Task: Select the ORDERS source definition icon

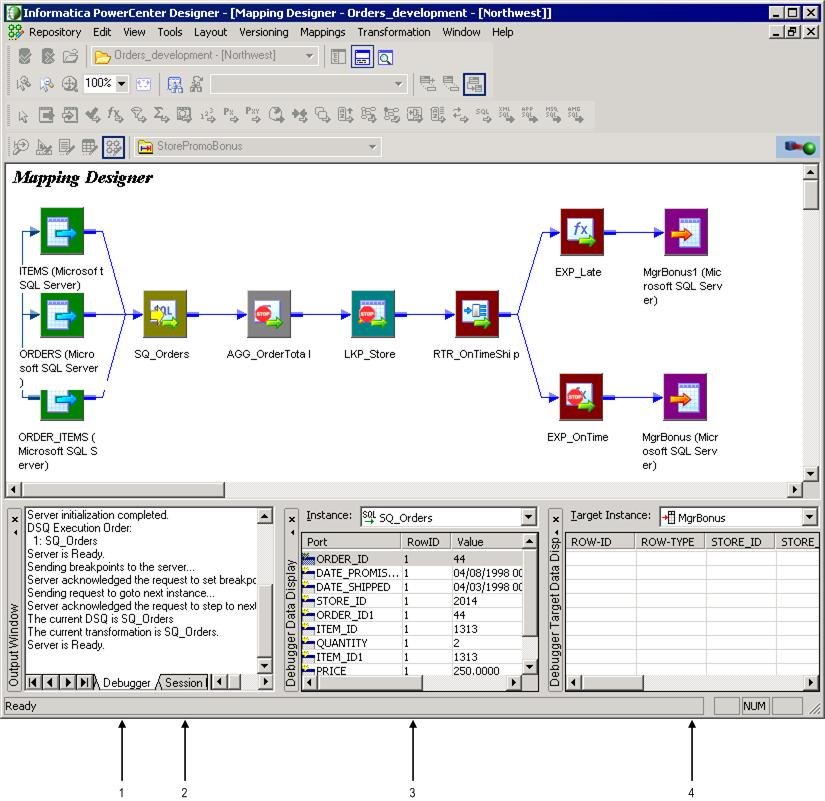Action: pos(62,314)
